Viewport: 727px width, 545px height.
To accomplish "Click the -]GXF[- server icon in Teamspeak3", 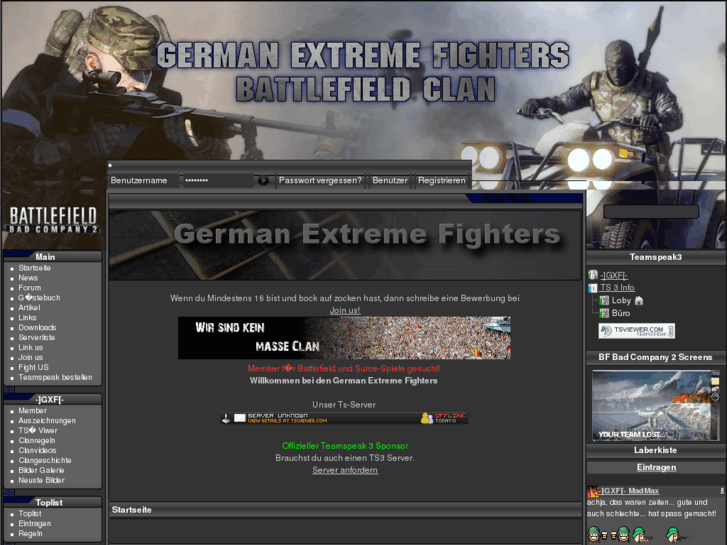I will 593,275.
